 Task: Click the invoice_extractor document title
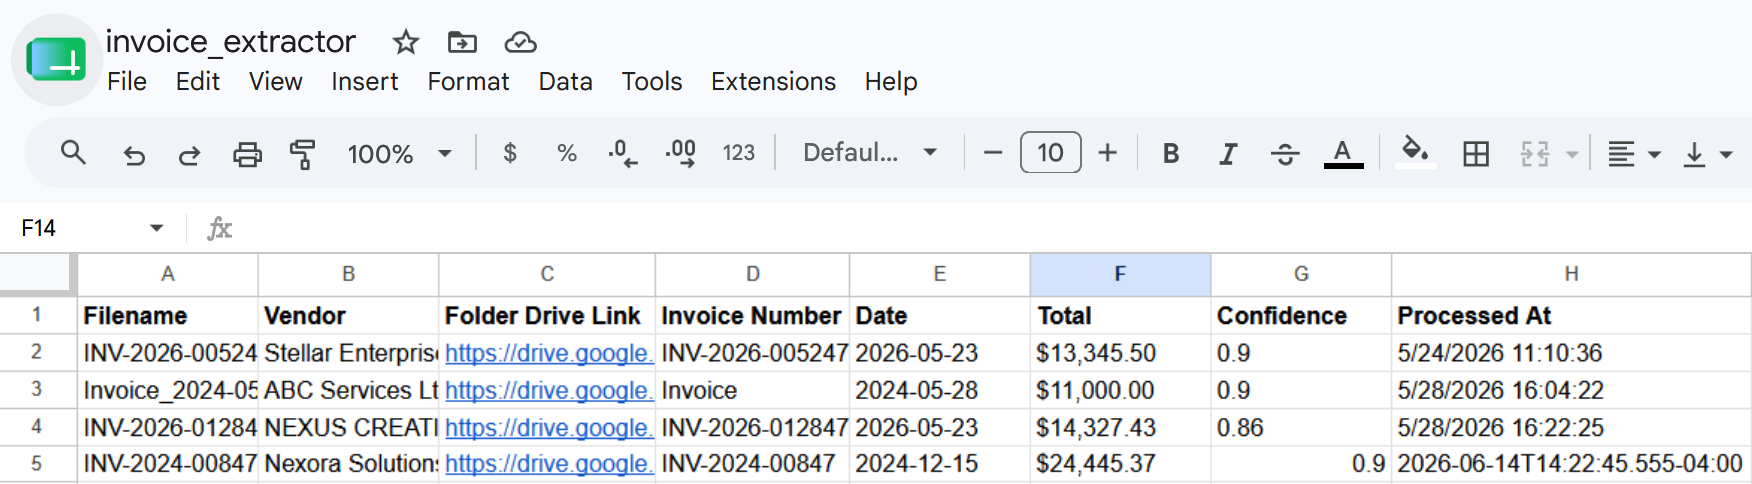coord(231,42)
